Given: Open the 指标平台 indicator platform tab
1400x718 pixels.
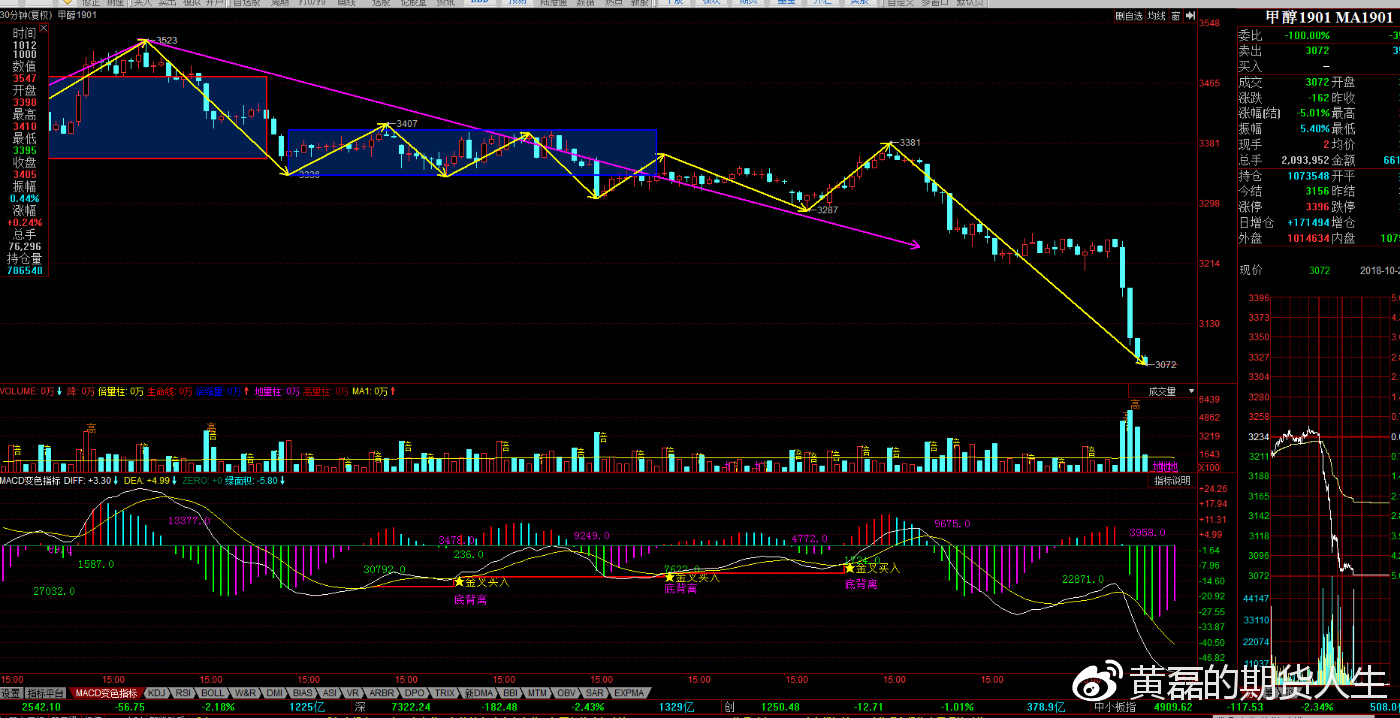Looking at the screenshot, I should [46, 693].
